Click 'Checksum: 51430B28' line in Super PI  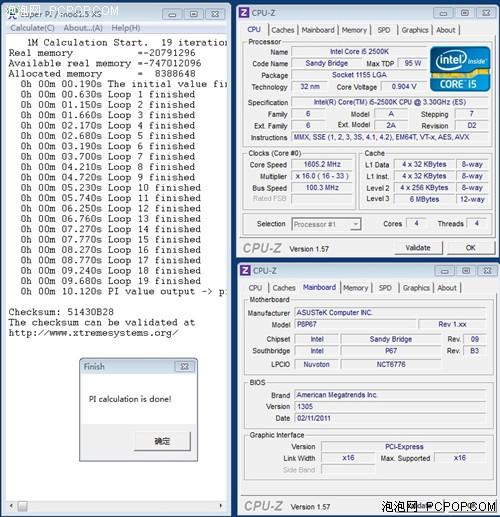click(61, 312)
